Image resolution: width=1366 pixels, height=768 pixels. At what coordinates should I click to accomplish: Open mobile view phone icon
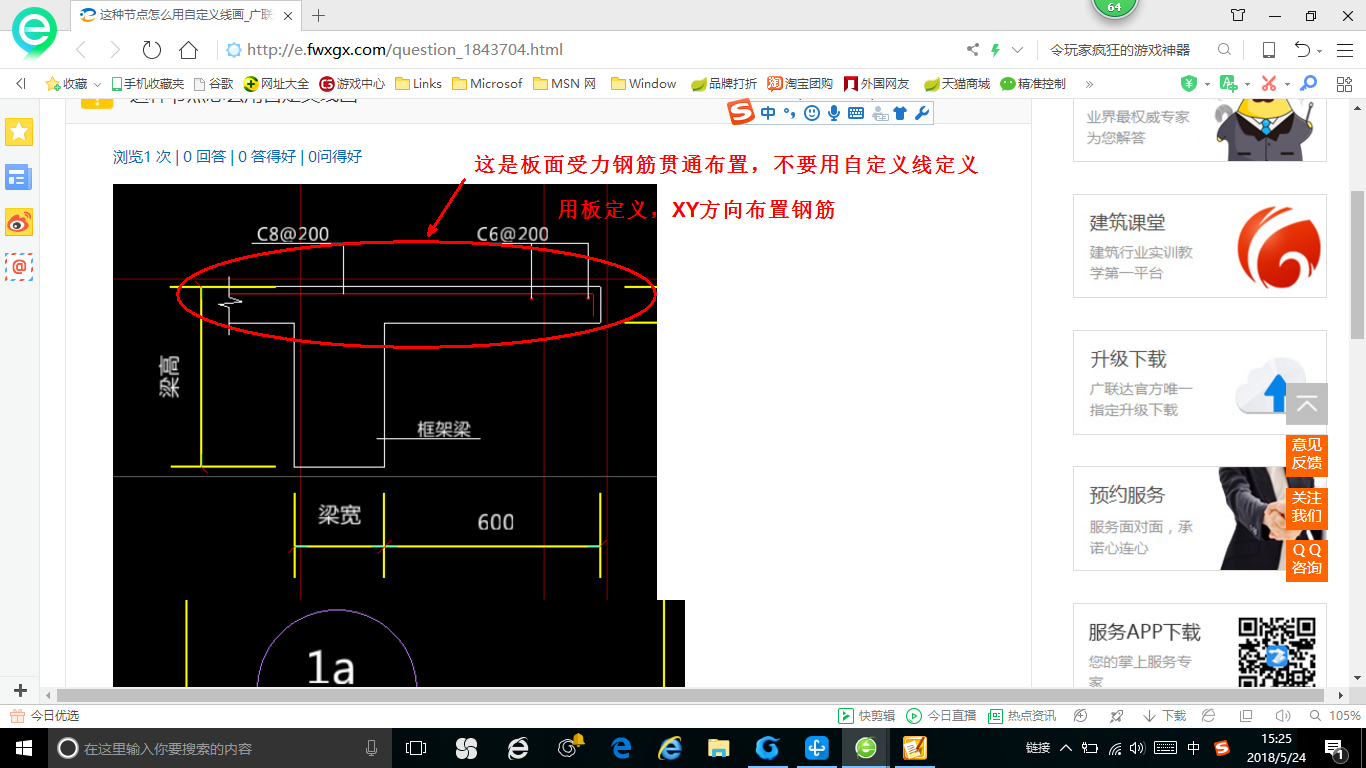click(x=1268, y=50)
